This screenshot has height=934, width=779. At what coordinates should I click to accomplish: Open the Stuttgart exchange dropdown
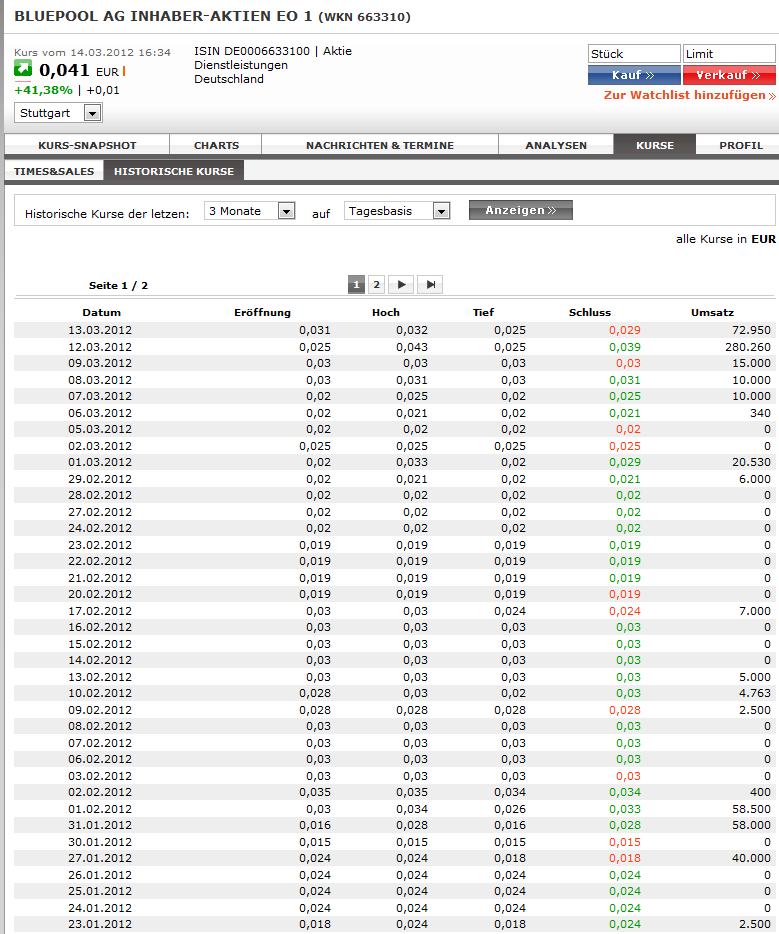58,113
